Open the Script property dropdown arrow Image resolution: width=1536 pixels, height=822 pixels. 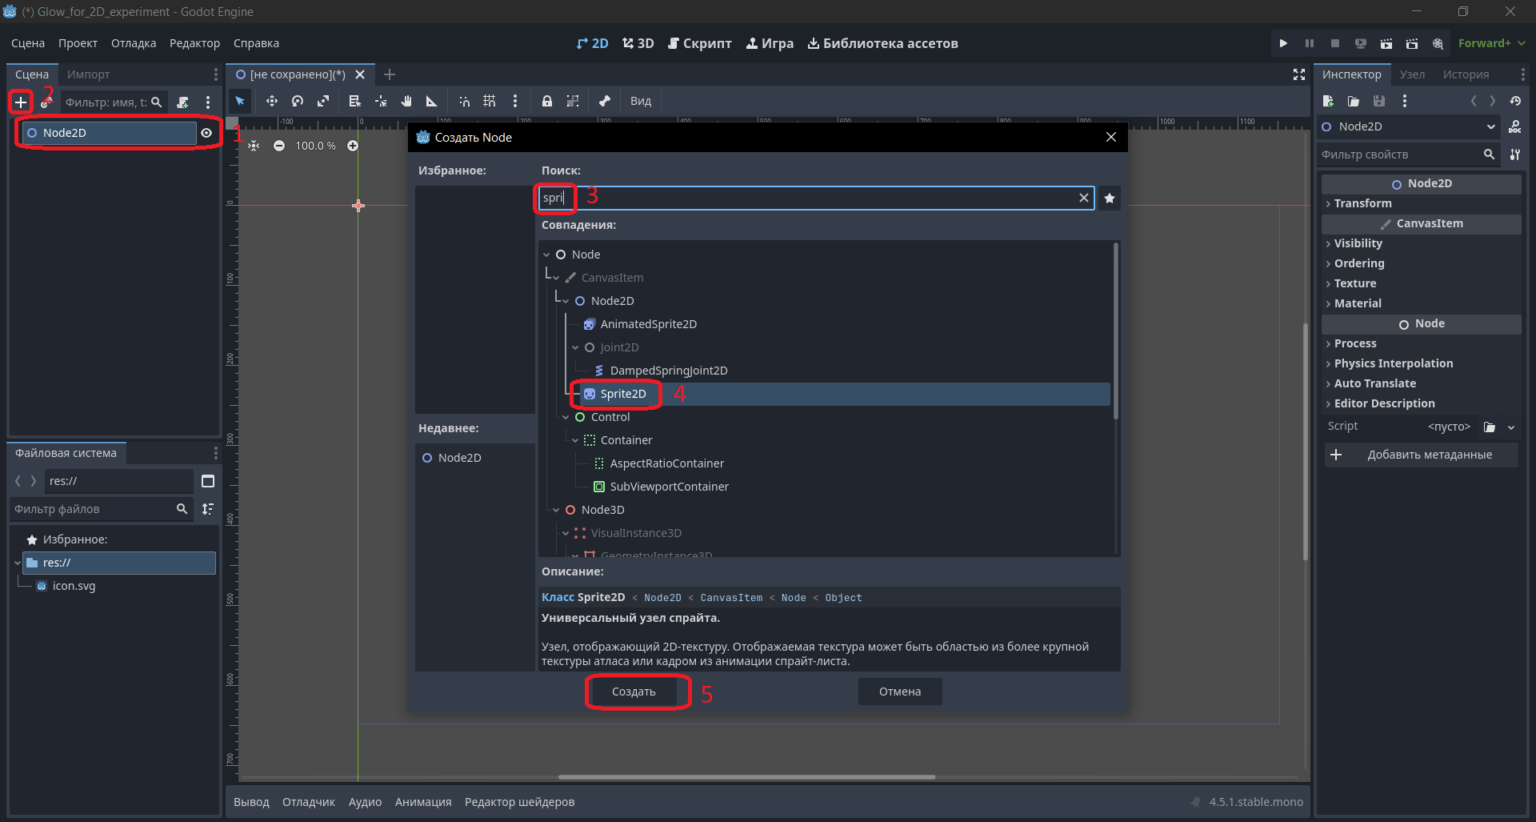(1511, 427)
